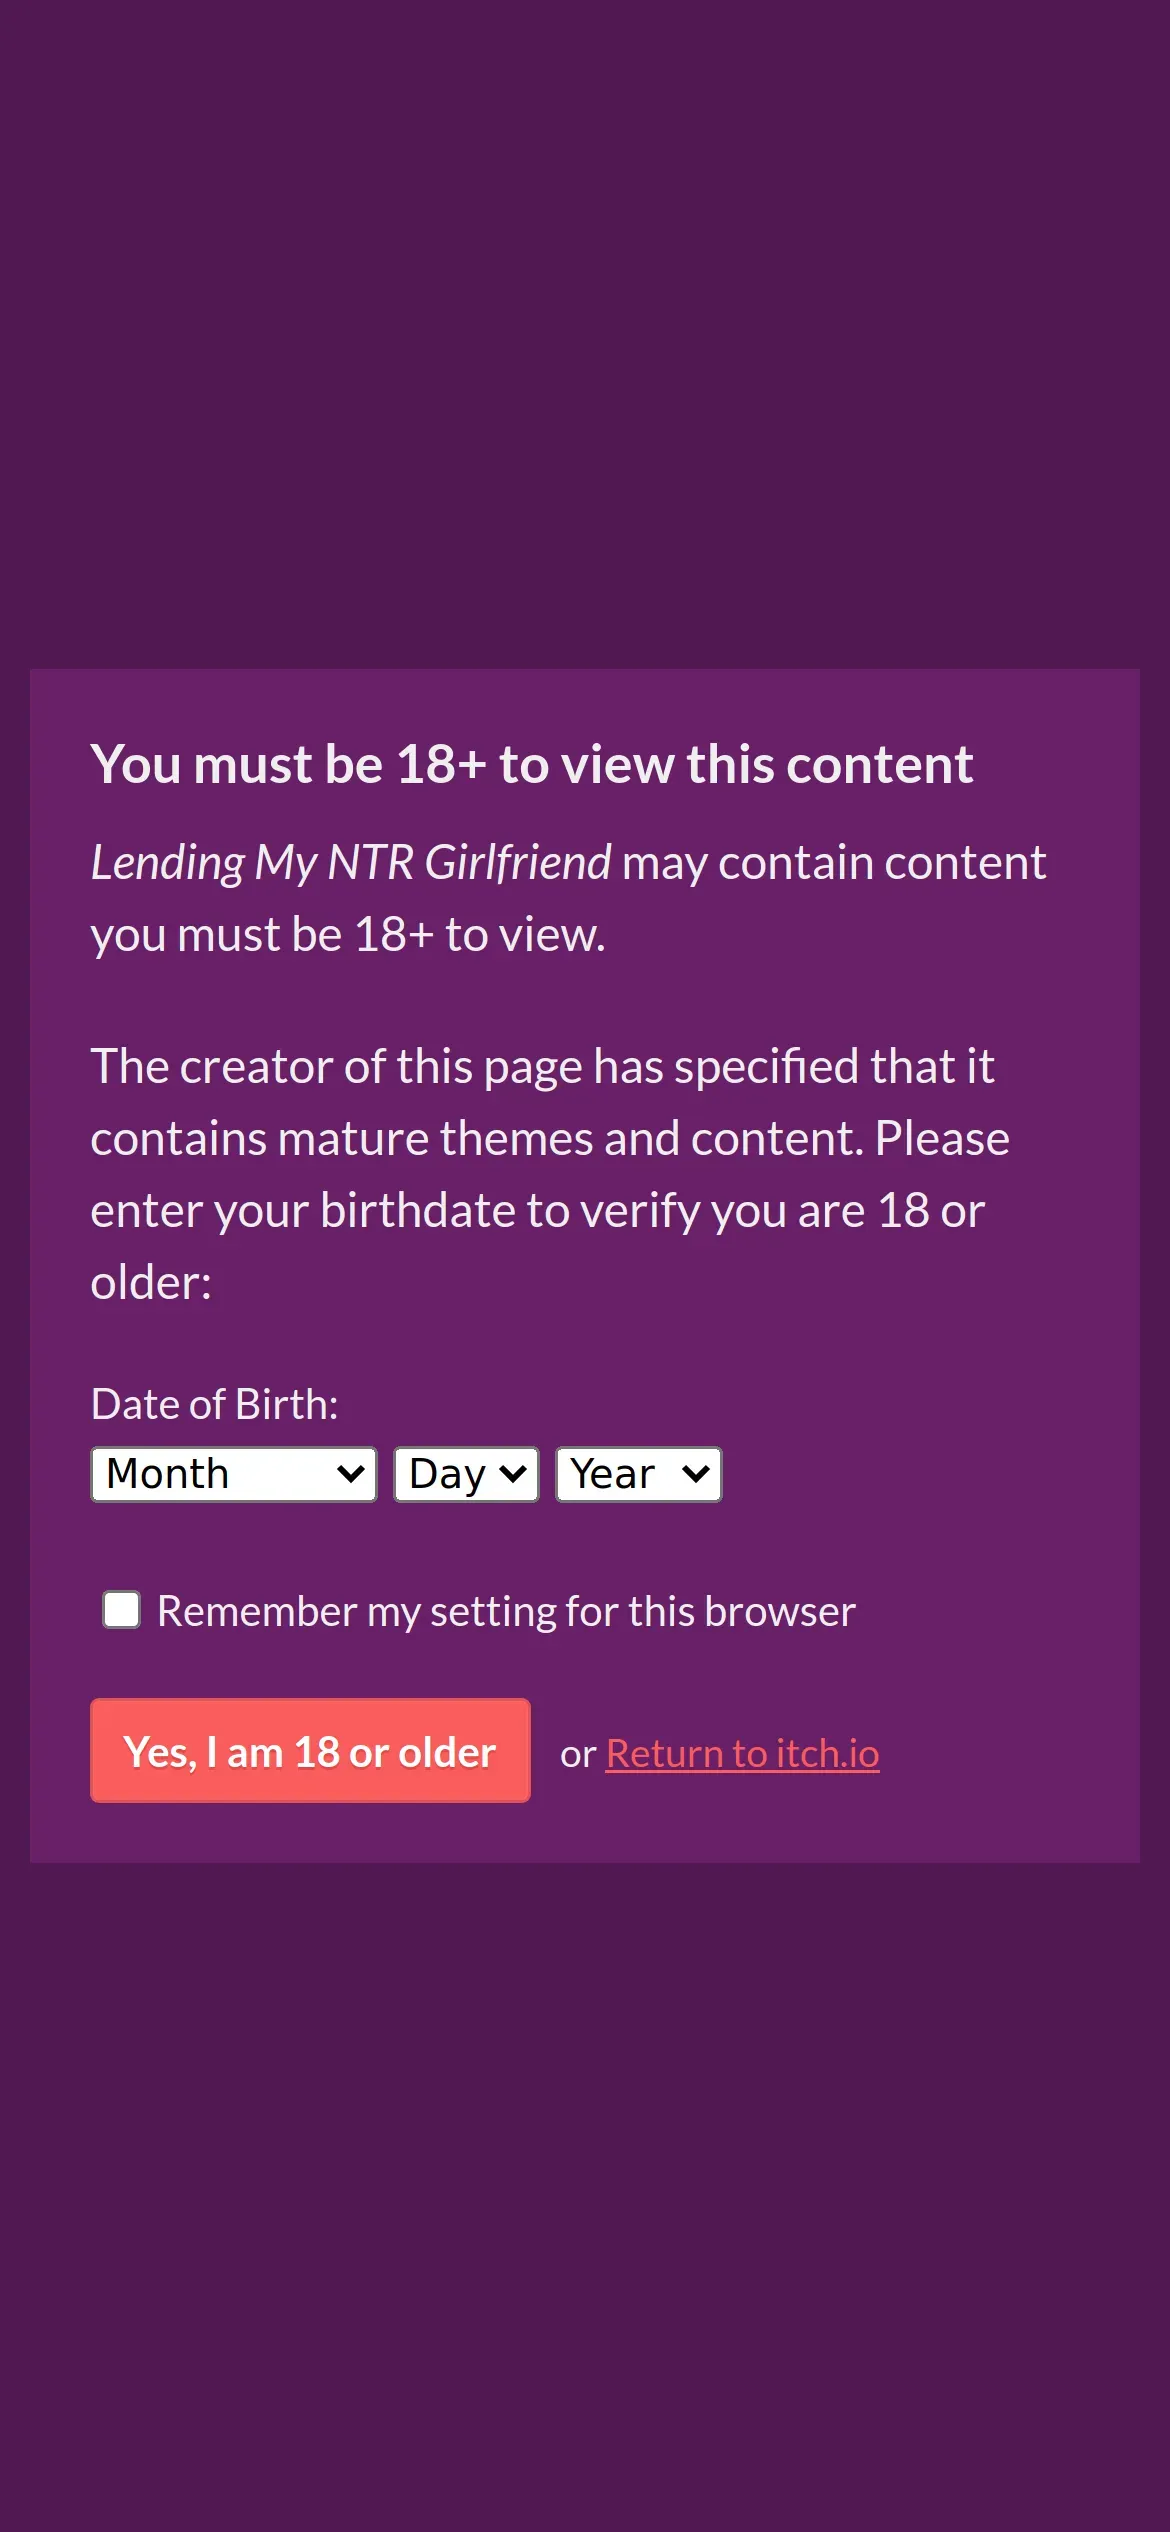Click the chevron arrow in Year selector
This screenshot has height=2532, width=1170.
tap(695, 1474)
